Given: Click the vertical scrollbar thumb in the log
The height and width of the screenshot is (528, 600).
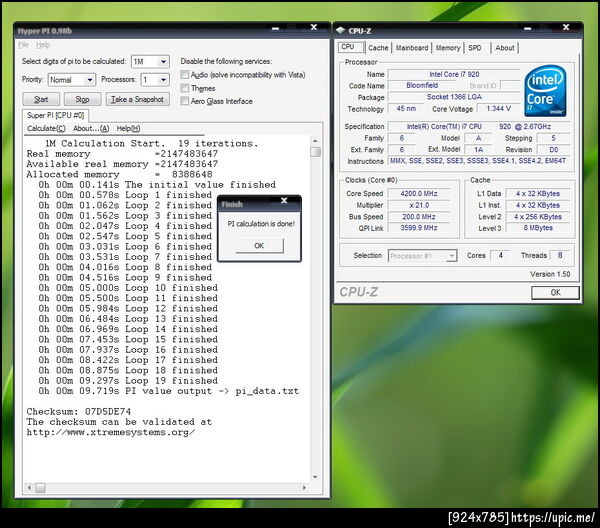Looking at the screenshot, I should (x=315, y=152).
